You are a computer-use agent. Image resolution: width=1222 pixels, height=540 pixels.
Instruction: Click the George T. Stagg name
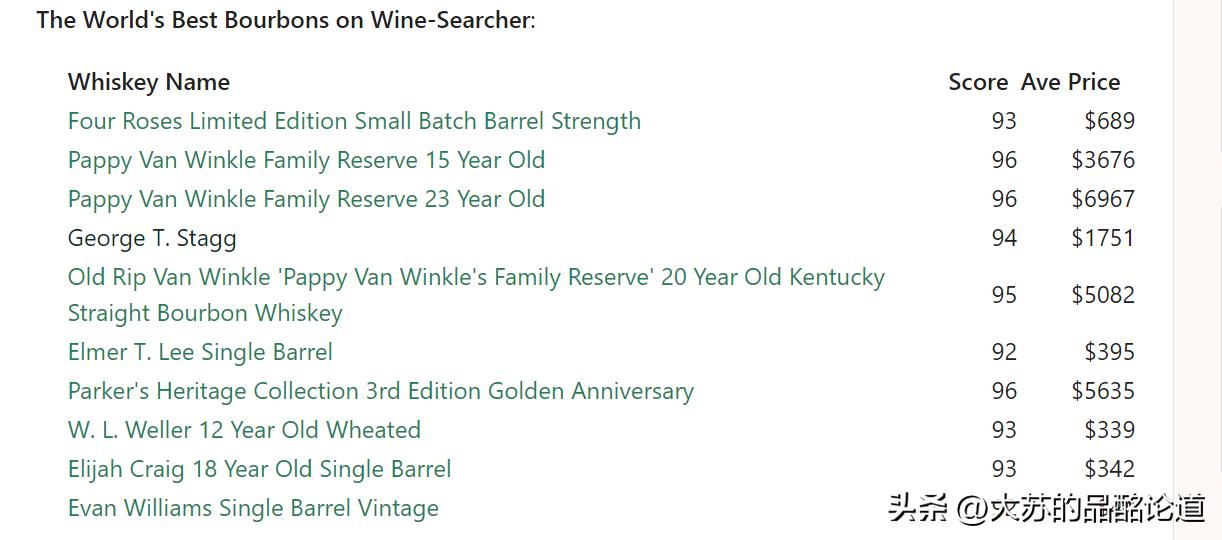[152, 238]
